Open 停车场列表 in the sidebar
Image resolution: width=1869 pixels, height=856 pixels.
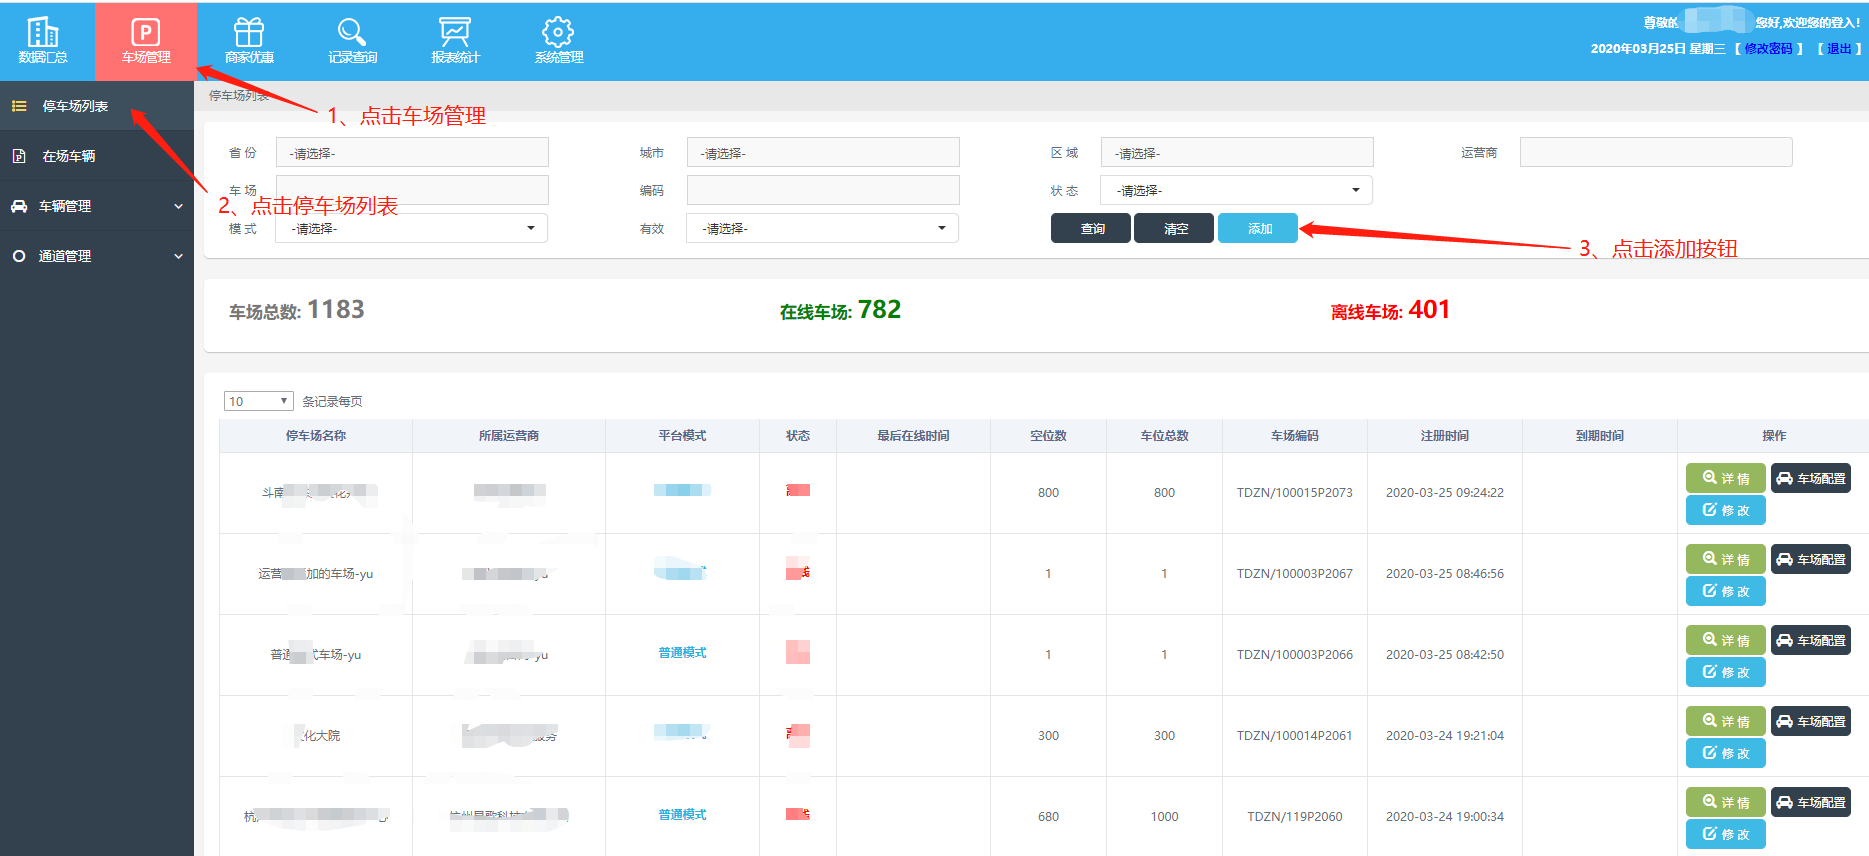coord(97,106)
